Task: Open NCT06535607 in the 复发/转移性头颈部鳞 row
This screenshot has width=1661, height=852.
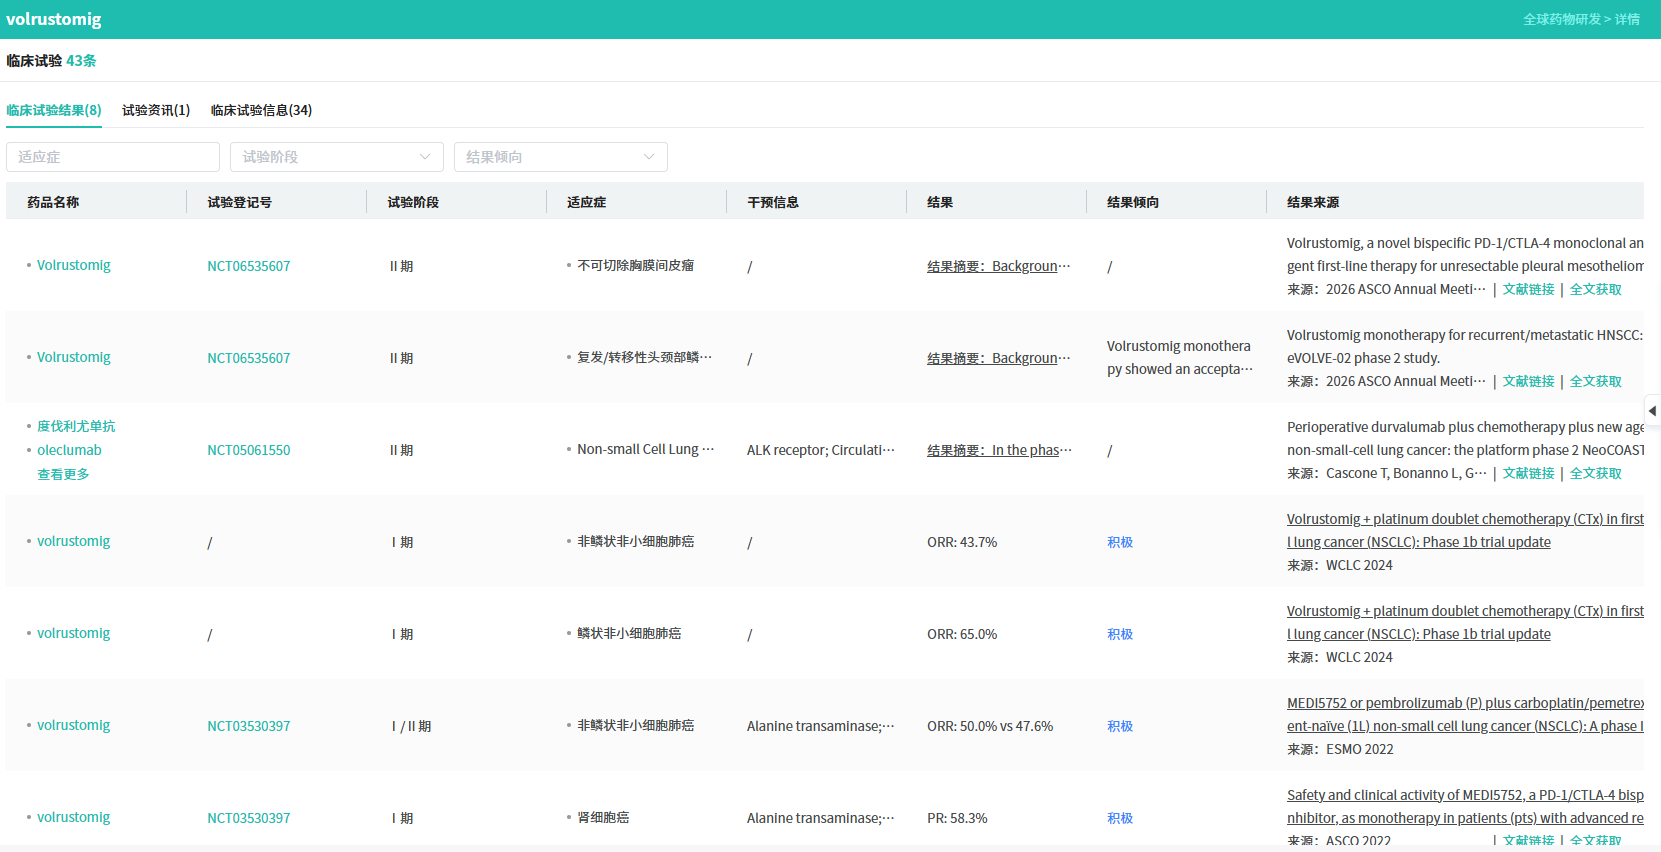Action: pyautogui.click(x=248, y=358)
